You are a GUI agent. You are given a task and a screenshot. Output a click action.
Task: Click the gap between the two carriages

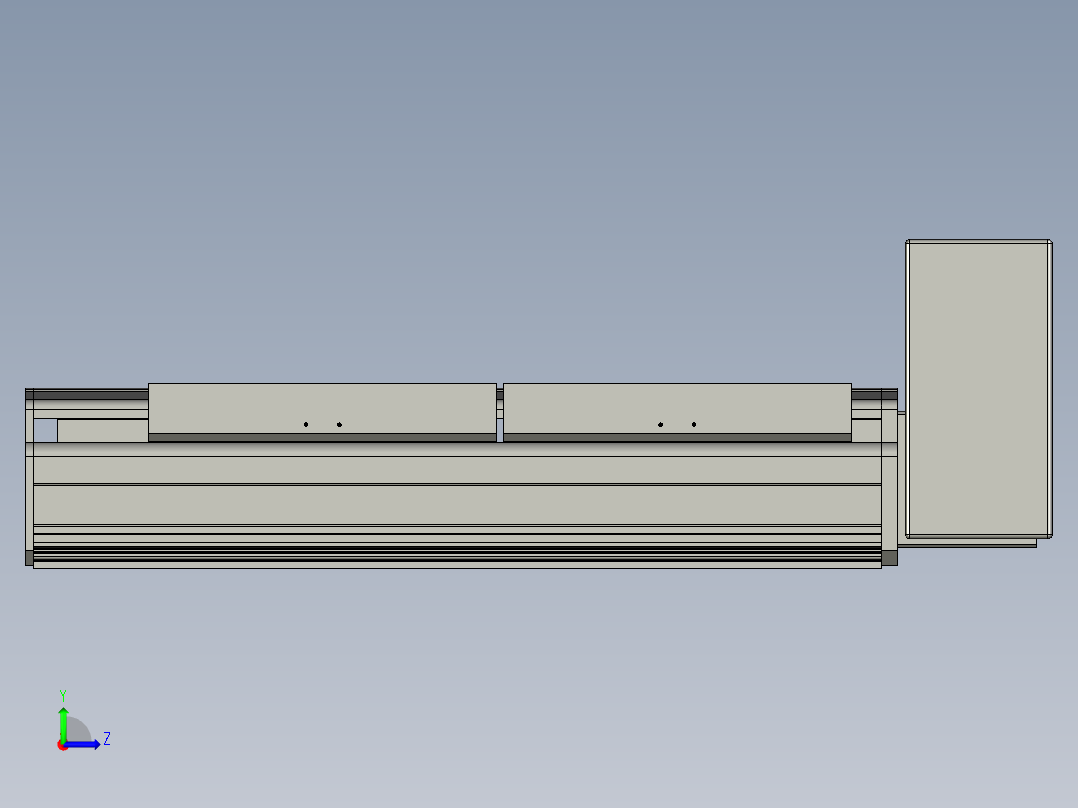click(x=500, y=410)
